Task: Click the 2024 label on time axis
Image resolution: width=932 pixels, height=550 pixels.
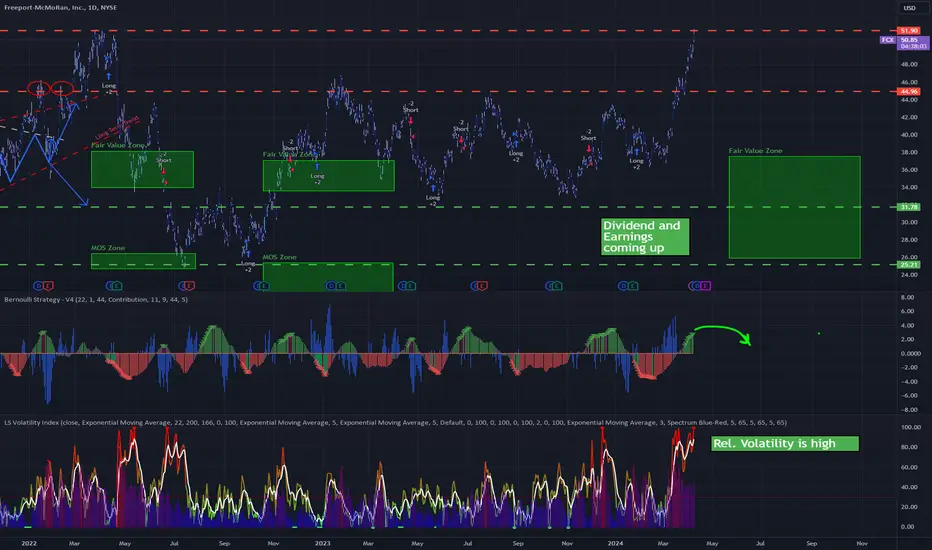Action: [x=615, y=543]
